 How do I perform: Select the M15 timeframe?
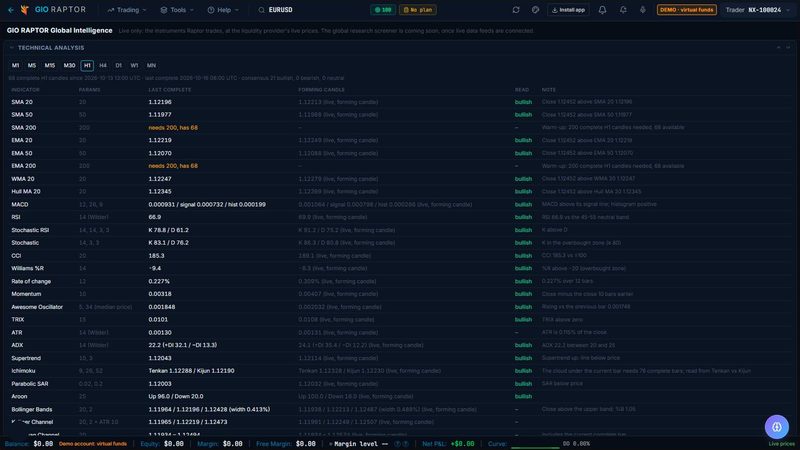(x=49, y=65)
